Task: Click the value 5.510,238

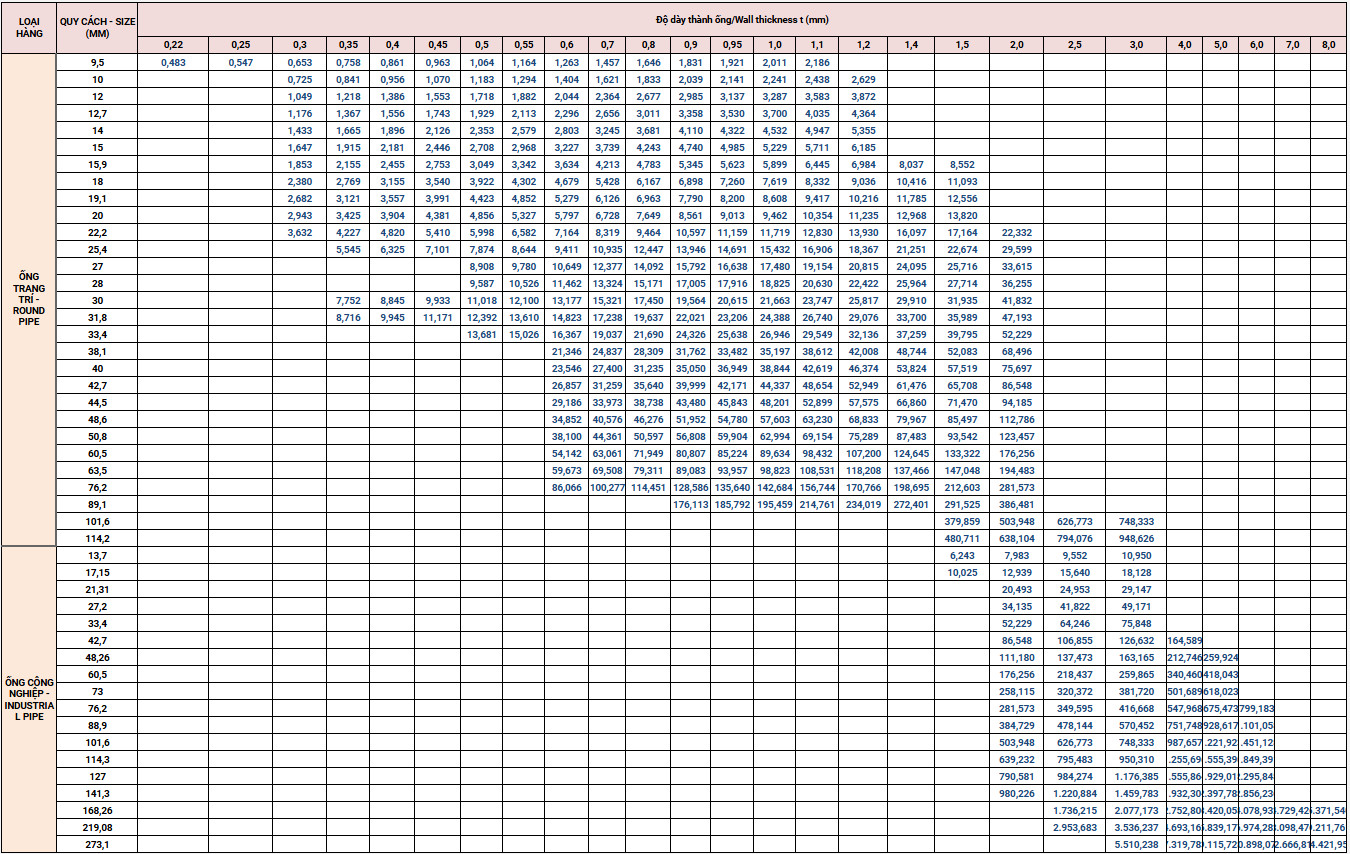Action: 1136,844
